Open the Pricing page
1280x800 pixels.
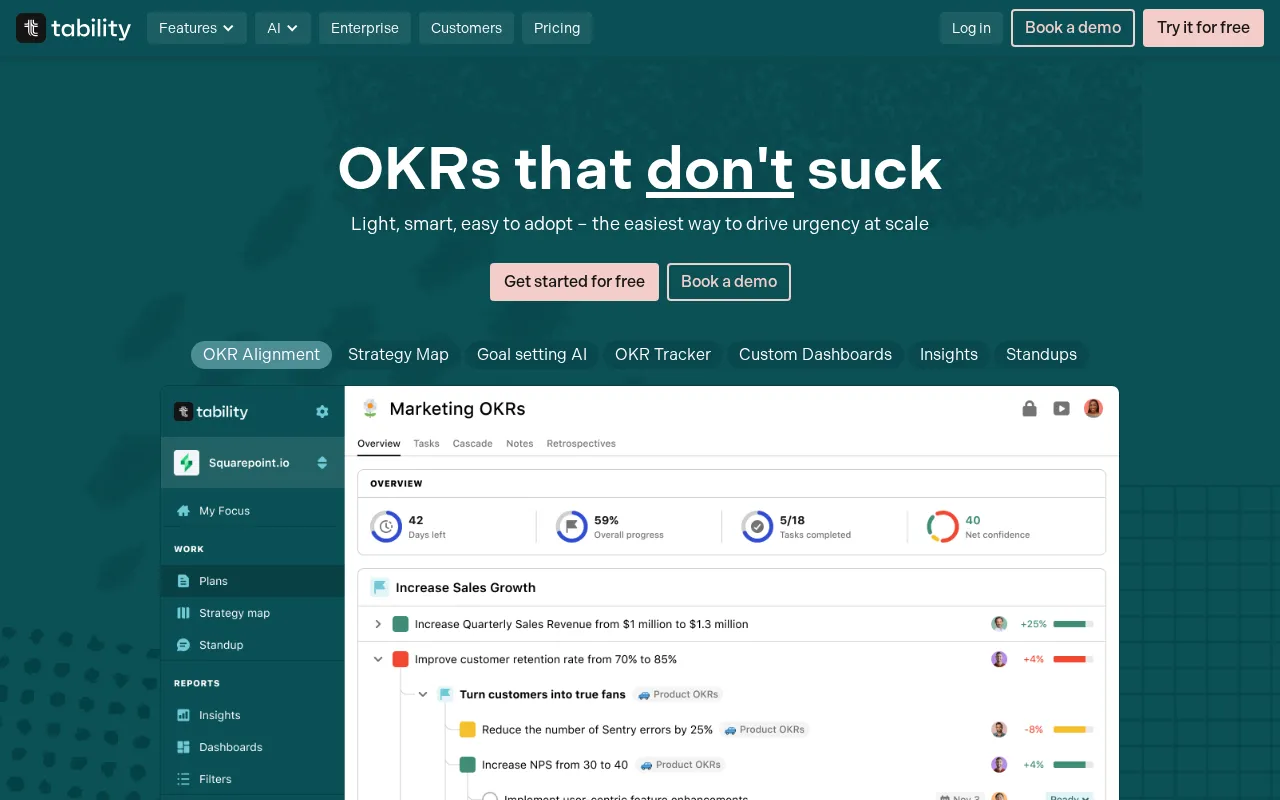point(557,28)
